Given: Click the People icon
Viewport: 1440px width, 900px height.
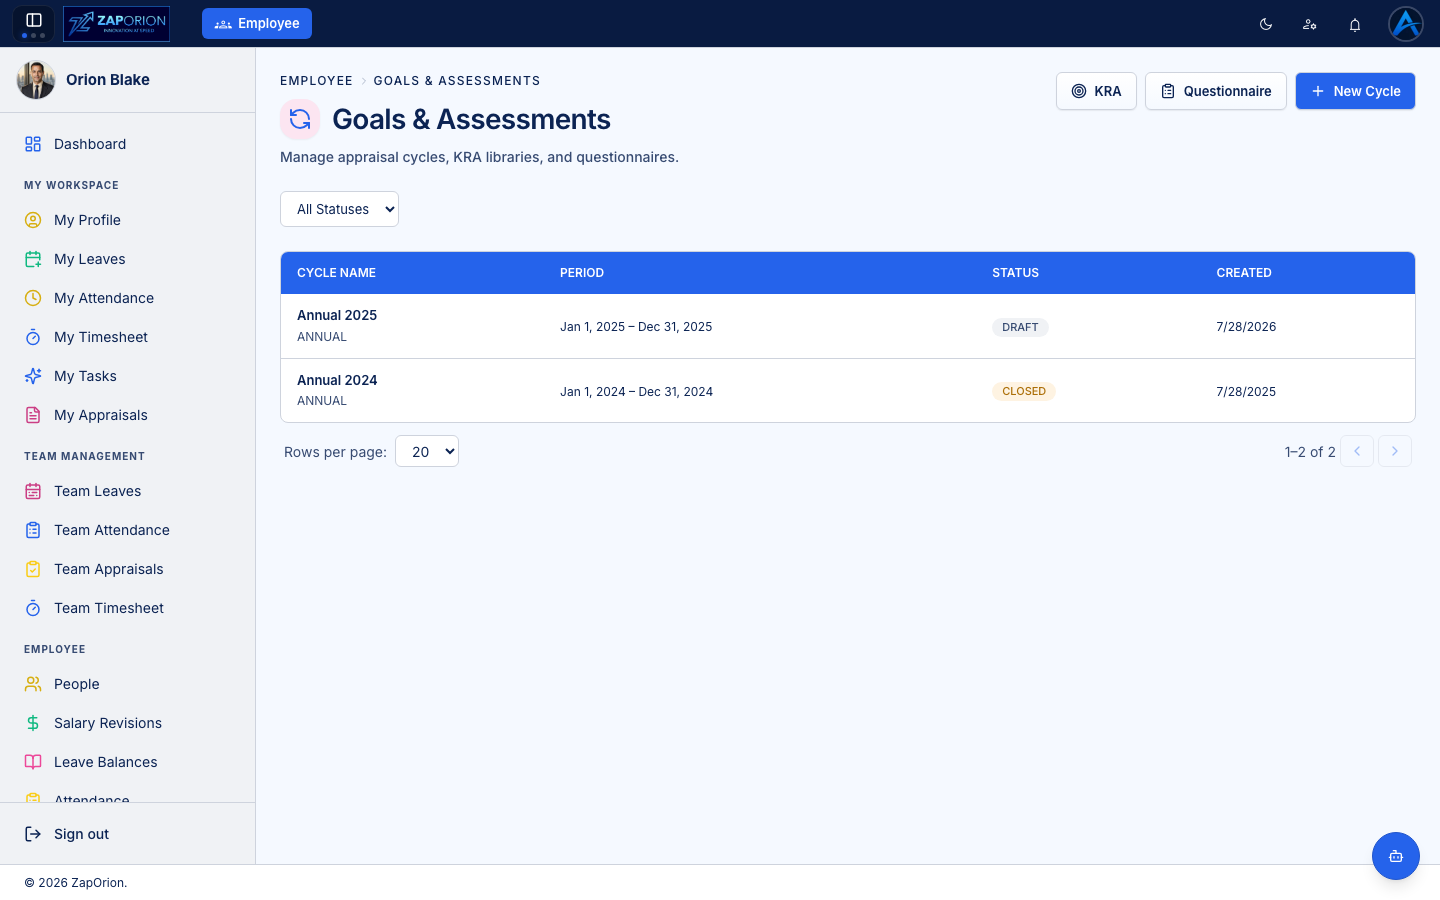Looking at the screenshot, I should tap(33, 684).
